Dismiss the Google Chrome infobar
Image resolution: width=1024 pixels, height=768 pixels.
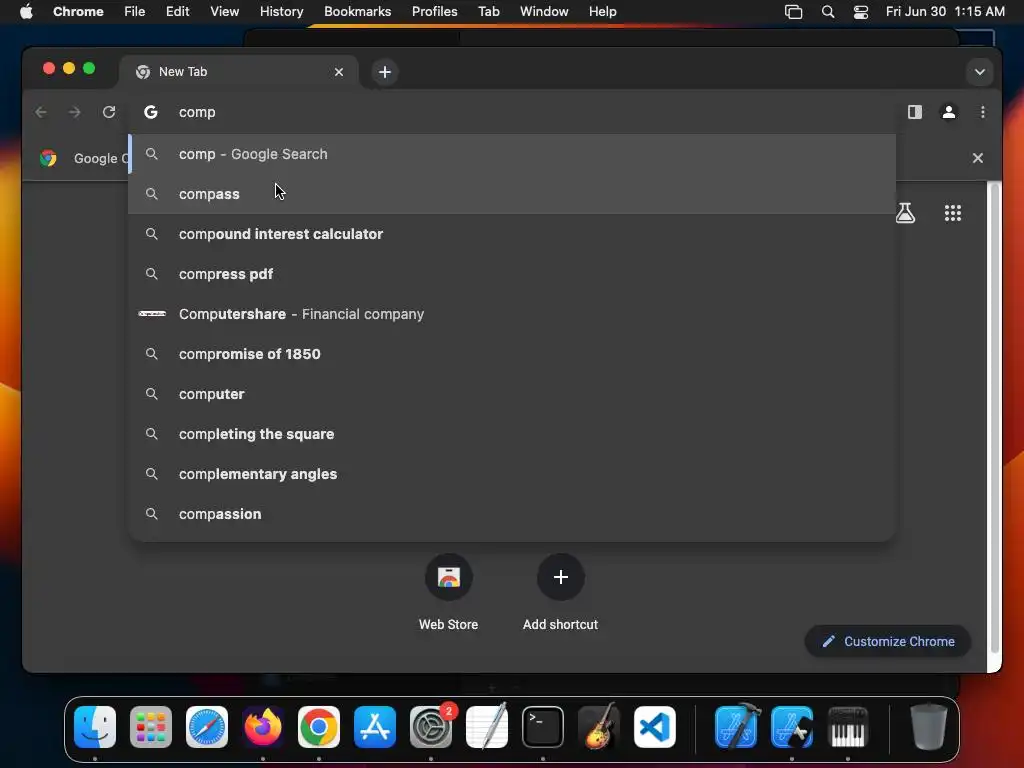click(978, 158)
